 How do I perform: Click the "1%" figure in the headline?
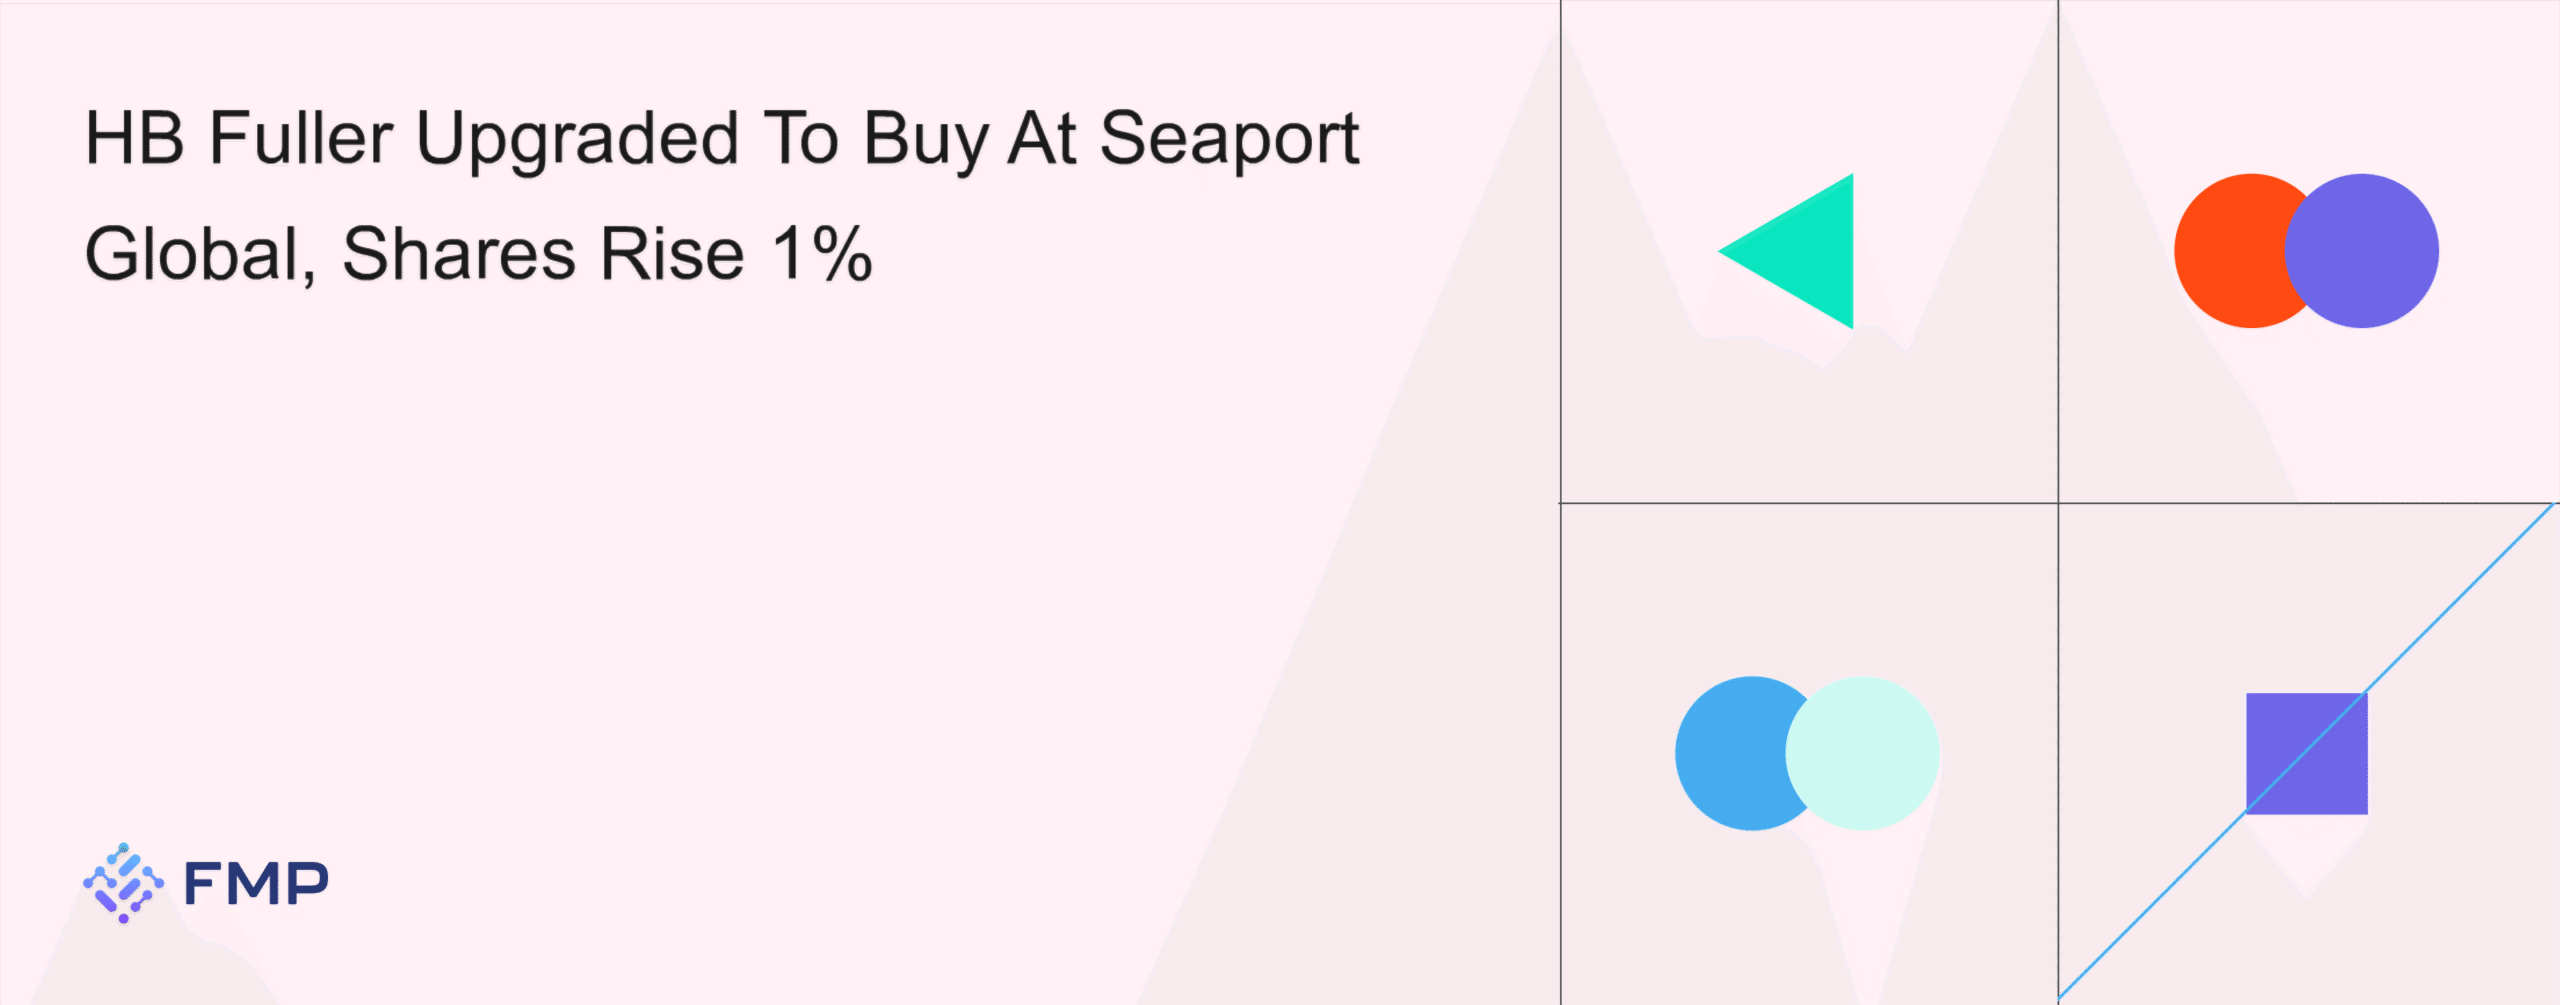(822, 254)
